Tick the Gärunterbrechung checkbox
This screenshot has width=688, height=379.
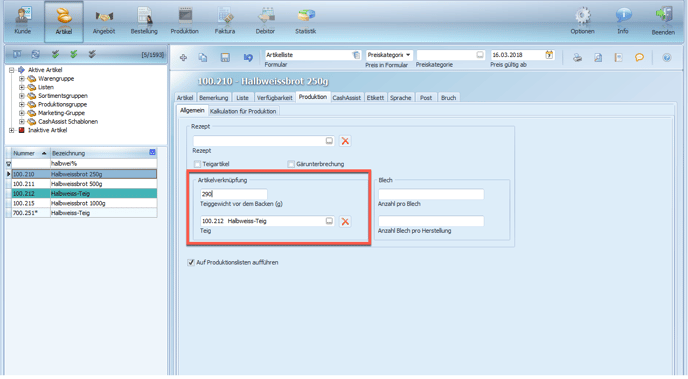pos(291,164)
